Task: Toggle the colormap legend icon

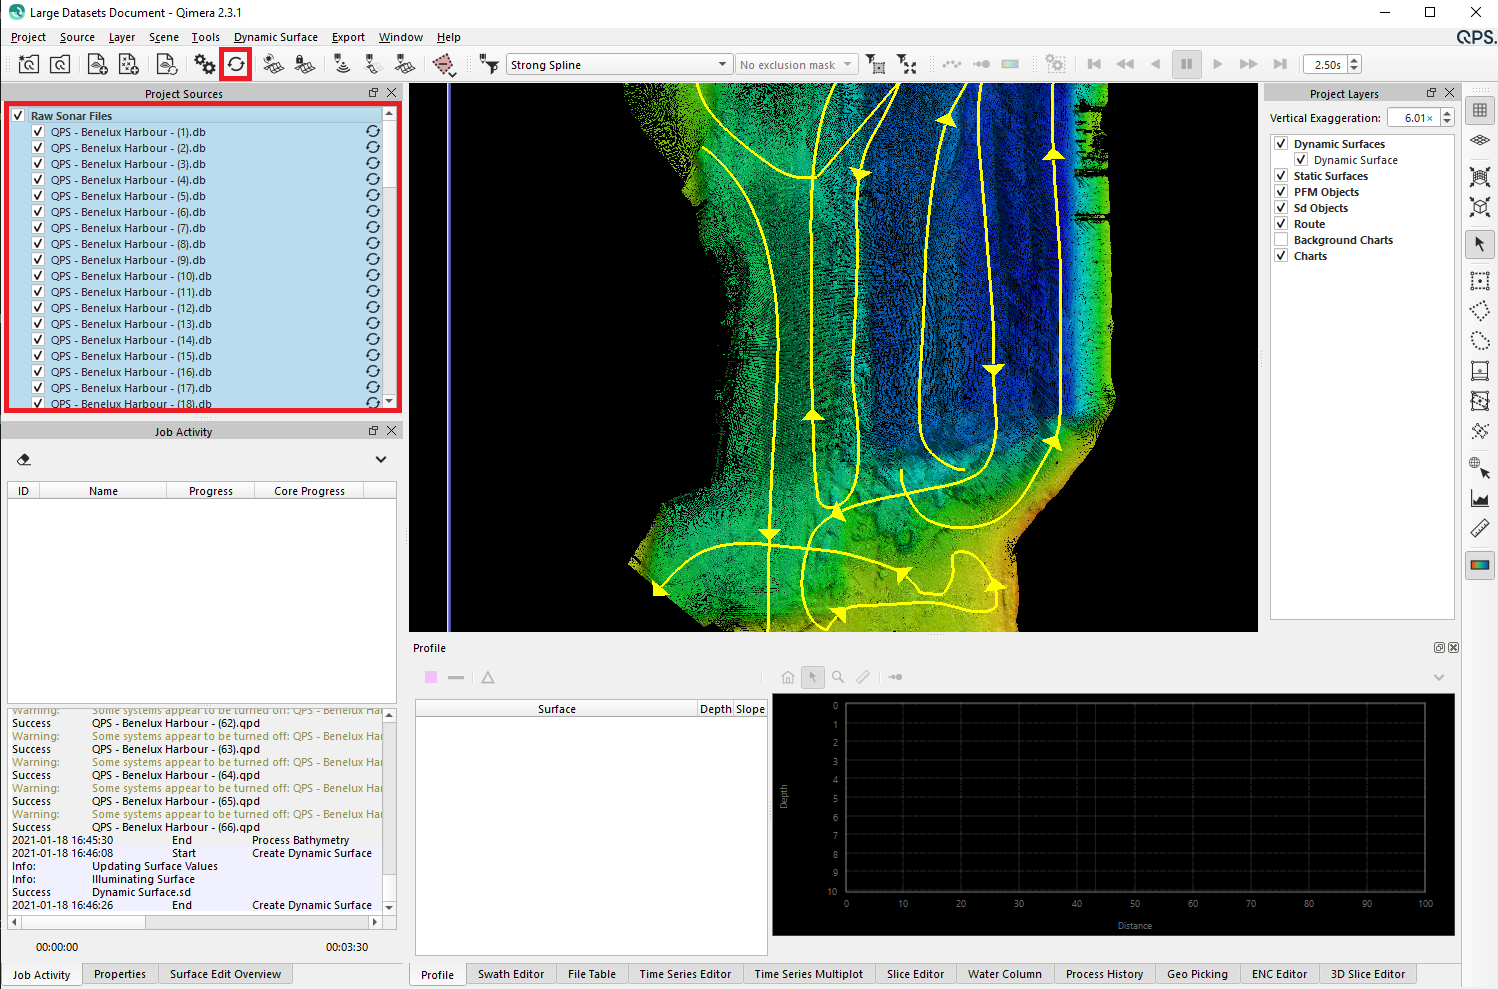Action: pyautogui.click(x=1480, y=565)
